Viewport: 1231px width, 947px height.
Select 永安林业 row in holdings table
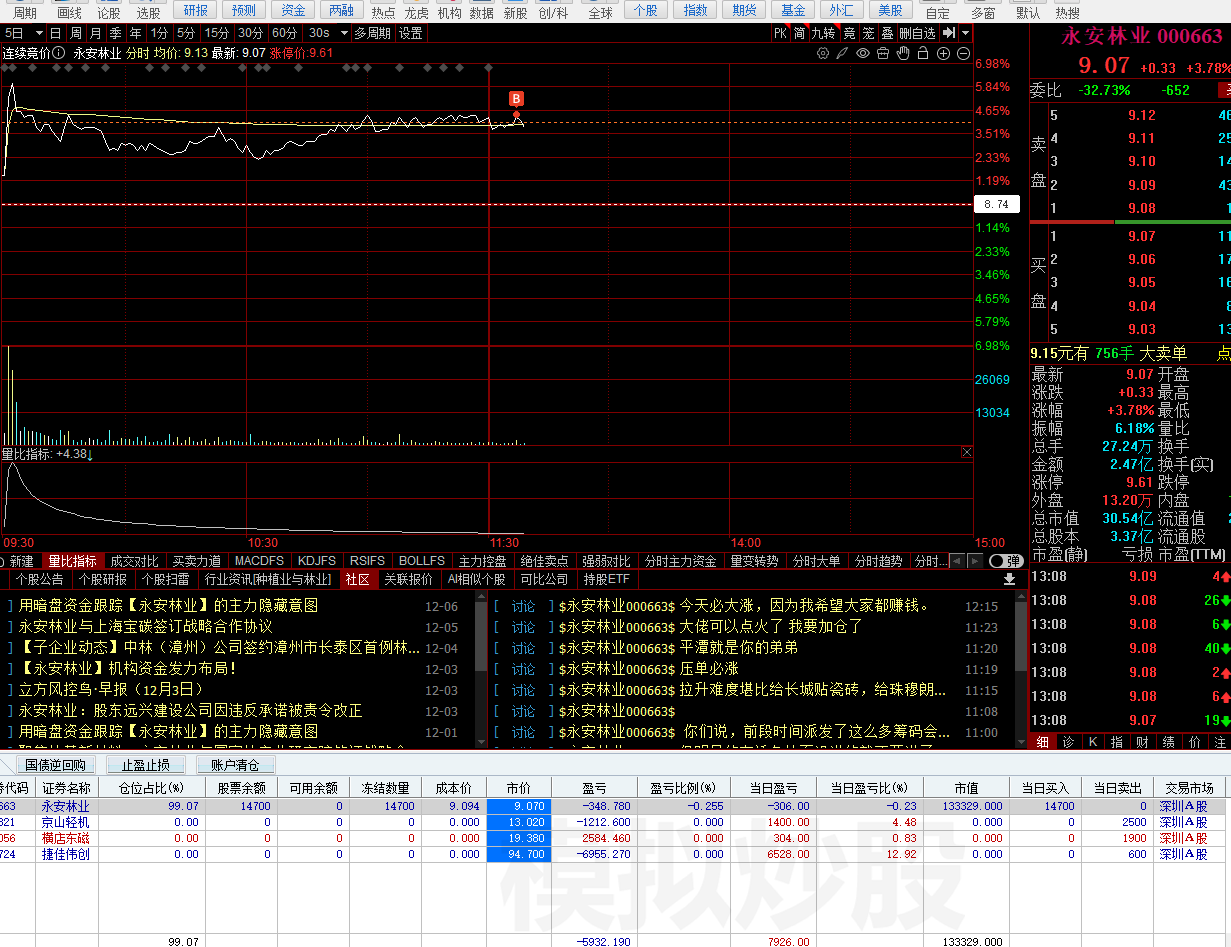tap(615, 805)
